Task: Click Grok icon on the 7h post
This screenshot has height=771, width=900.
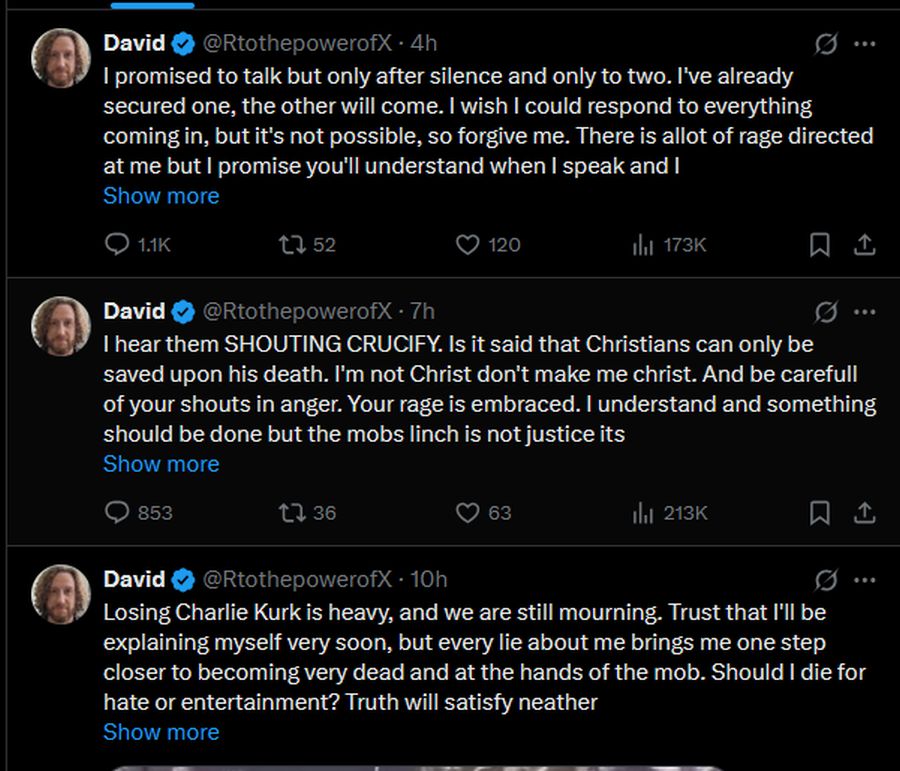Action: [826, 311]
